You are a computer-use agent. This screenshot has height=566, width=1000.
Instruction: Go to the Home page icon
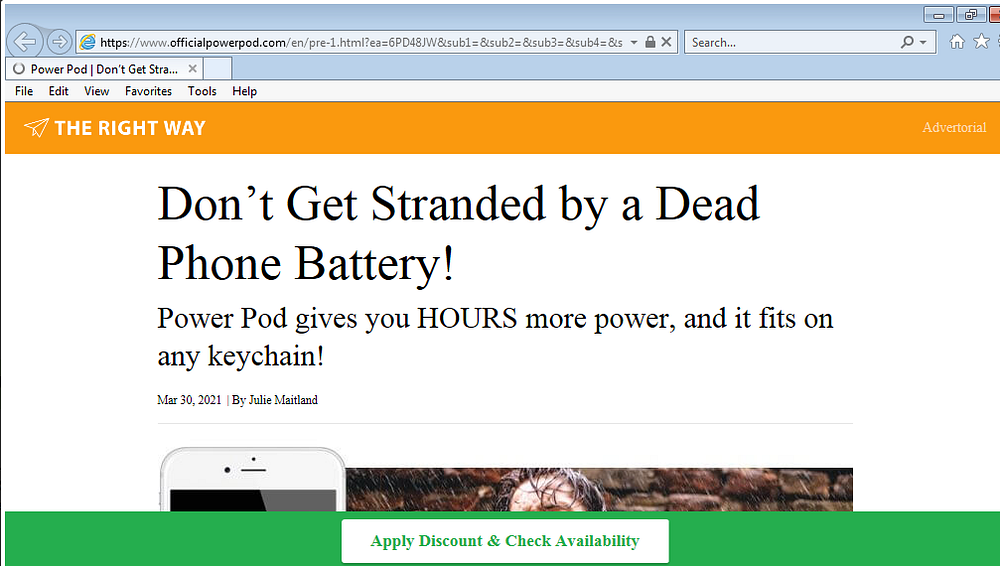957,41
